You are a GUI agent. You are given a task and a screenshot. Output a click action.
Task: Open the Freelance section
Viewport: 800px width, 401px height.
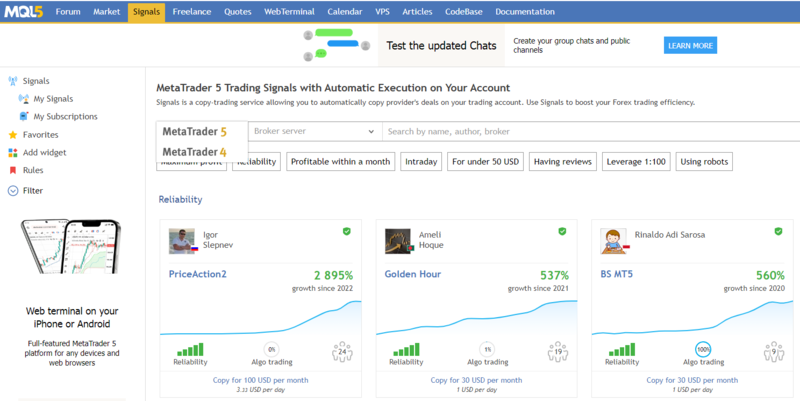click(x=192, y=12)
